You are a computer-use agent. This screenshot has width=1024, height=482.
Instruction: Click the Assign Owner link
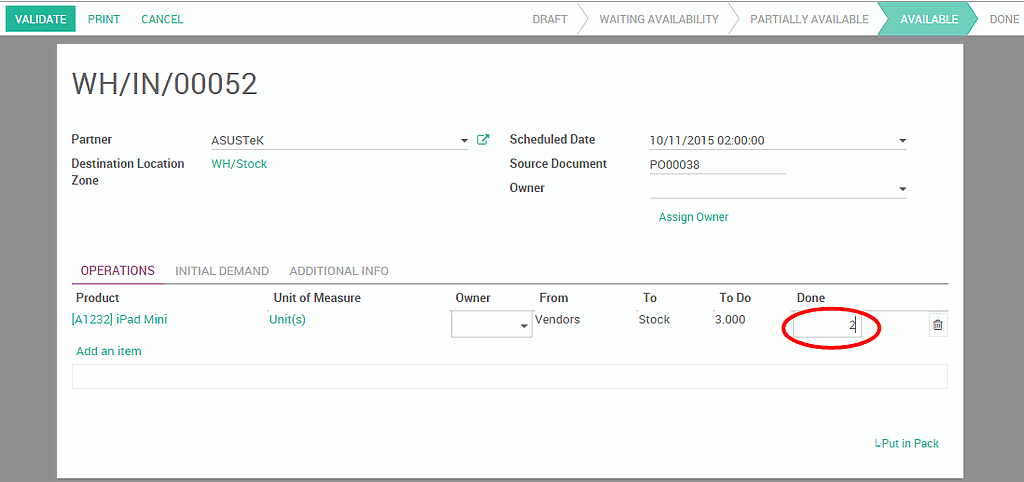pyautogui.click(x=693, y=217)
